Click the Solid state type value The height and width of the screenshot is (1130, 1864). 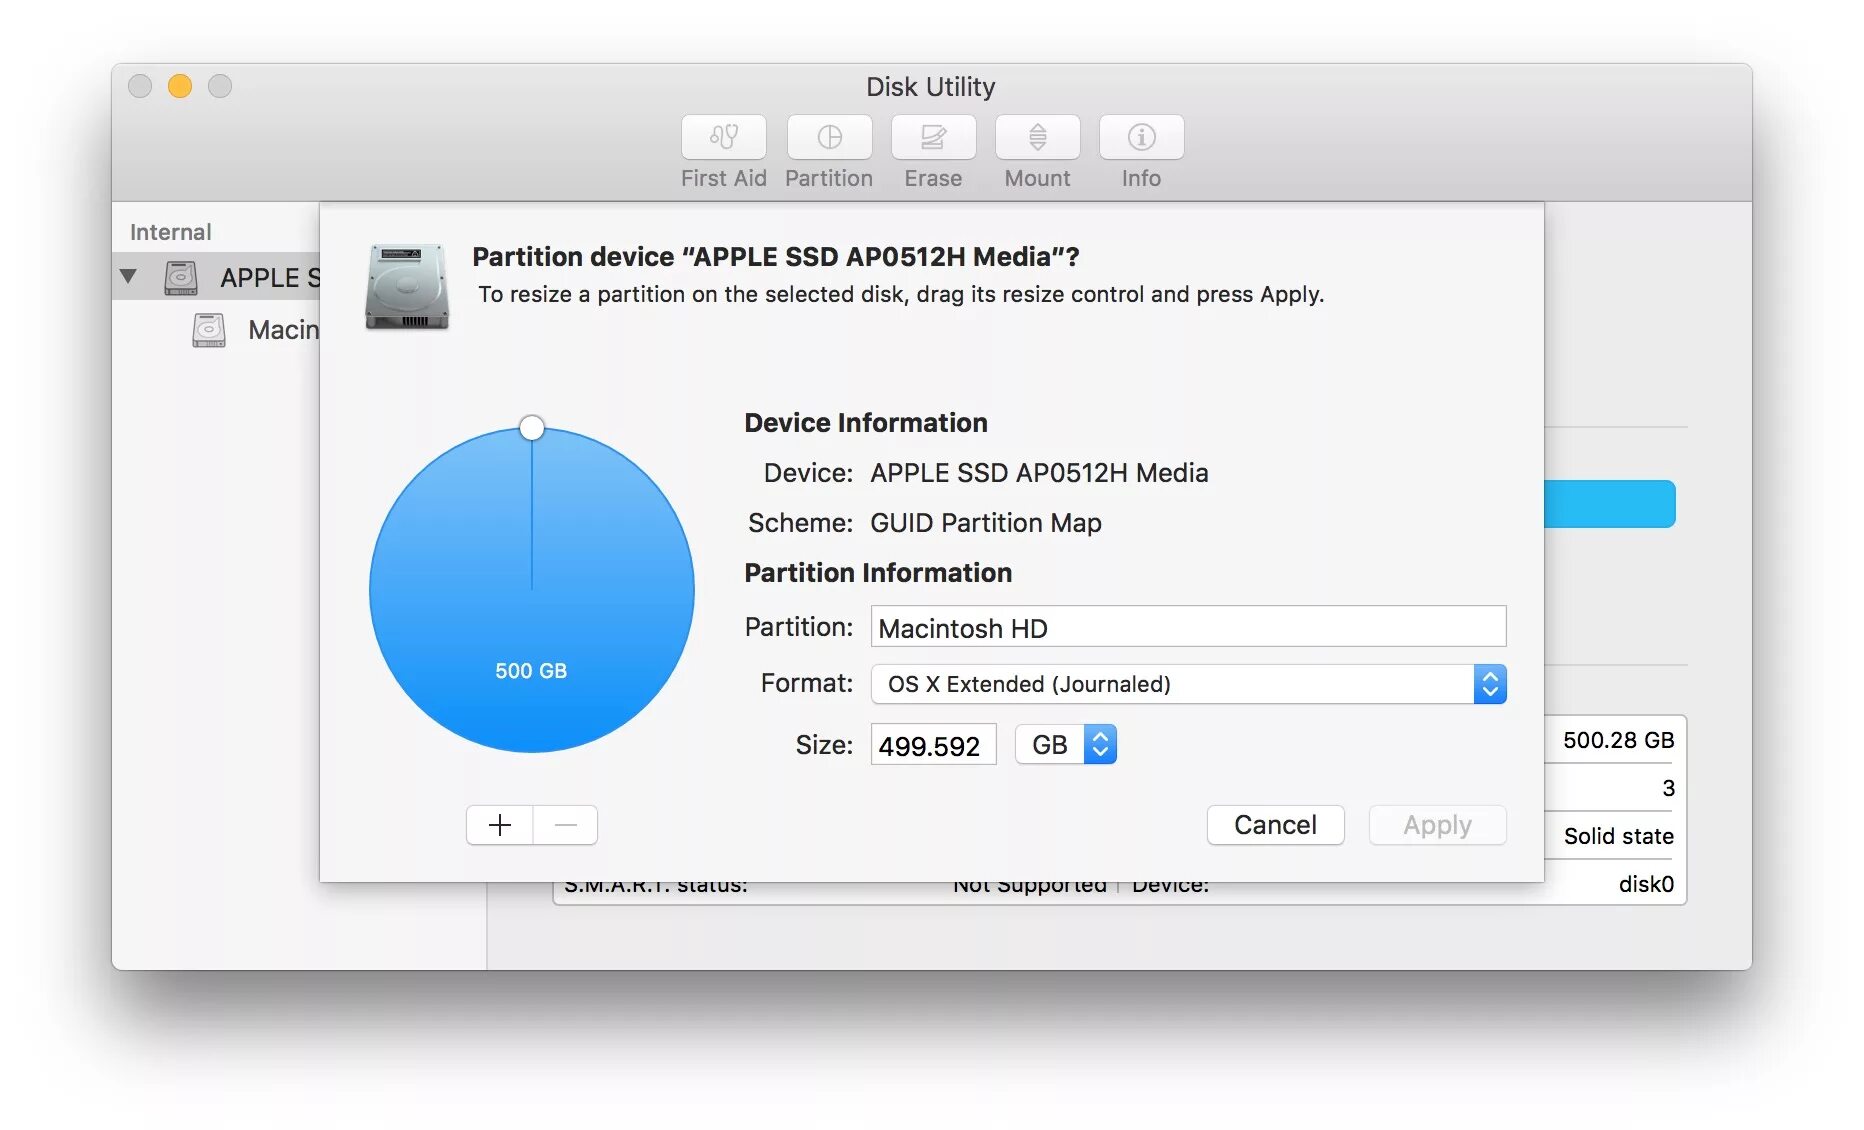[1618, 836]
